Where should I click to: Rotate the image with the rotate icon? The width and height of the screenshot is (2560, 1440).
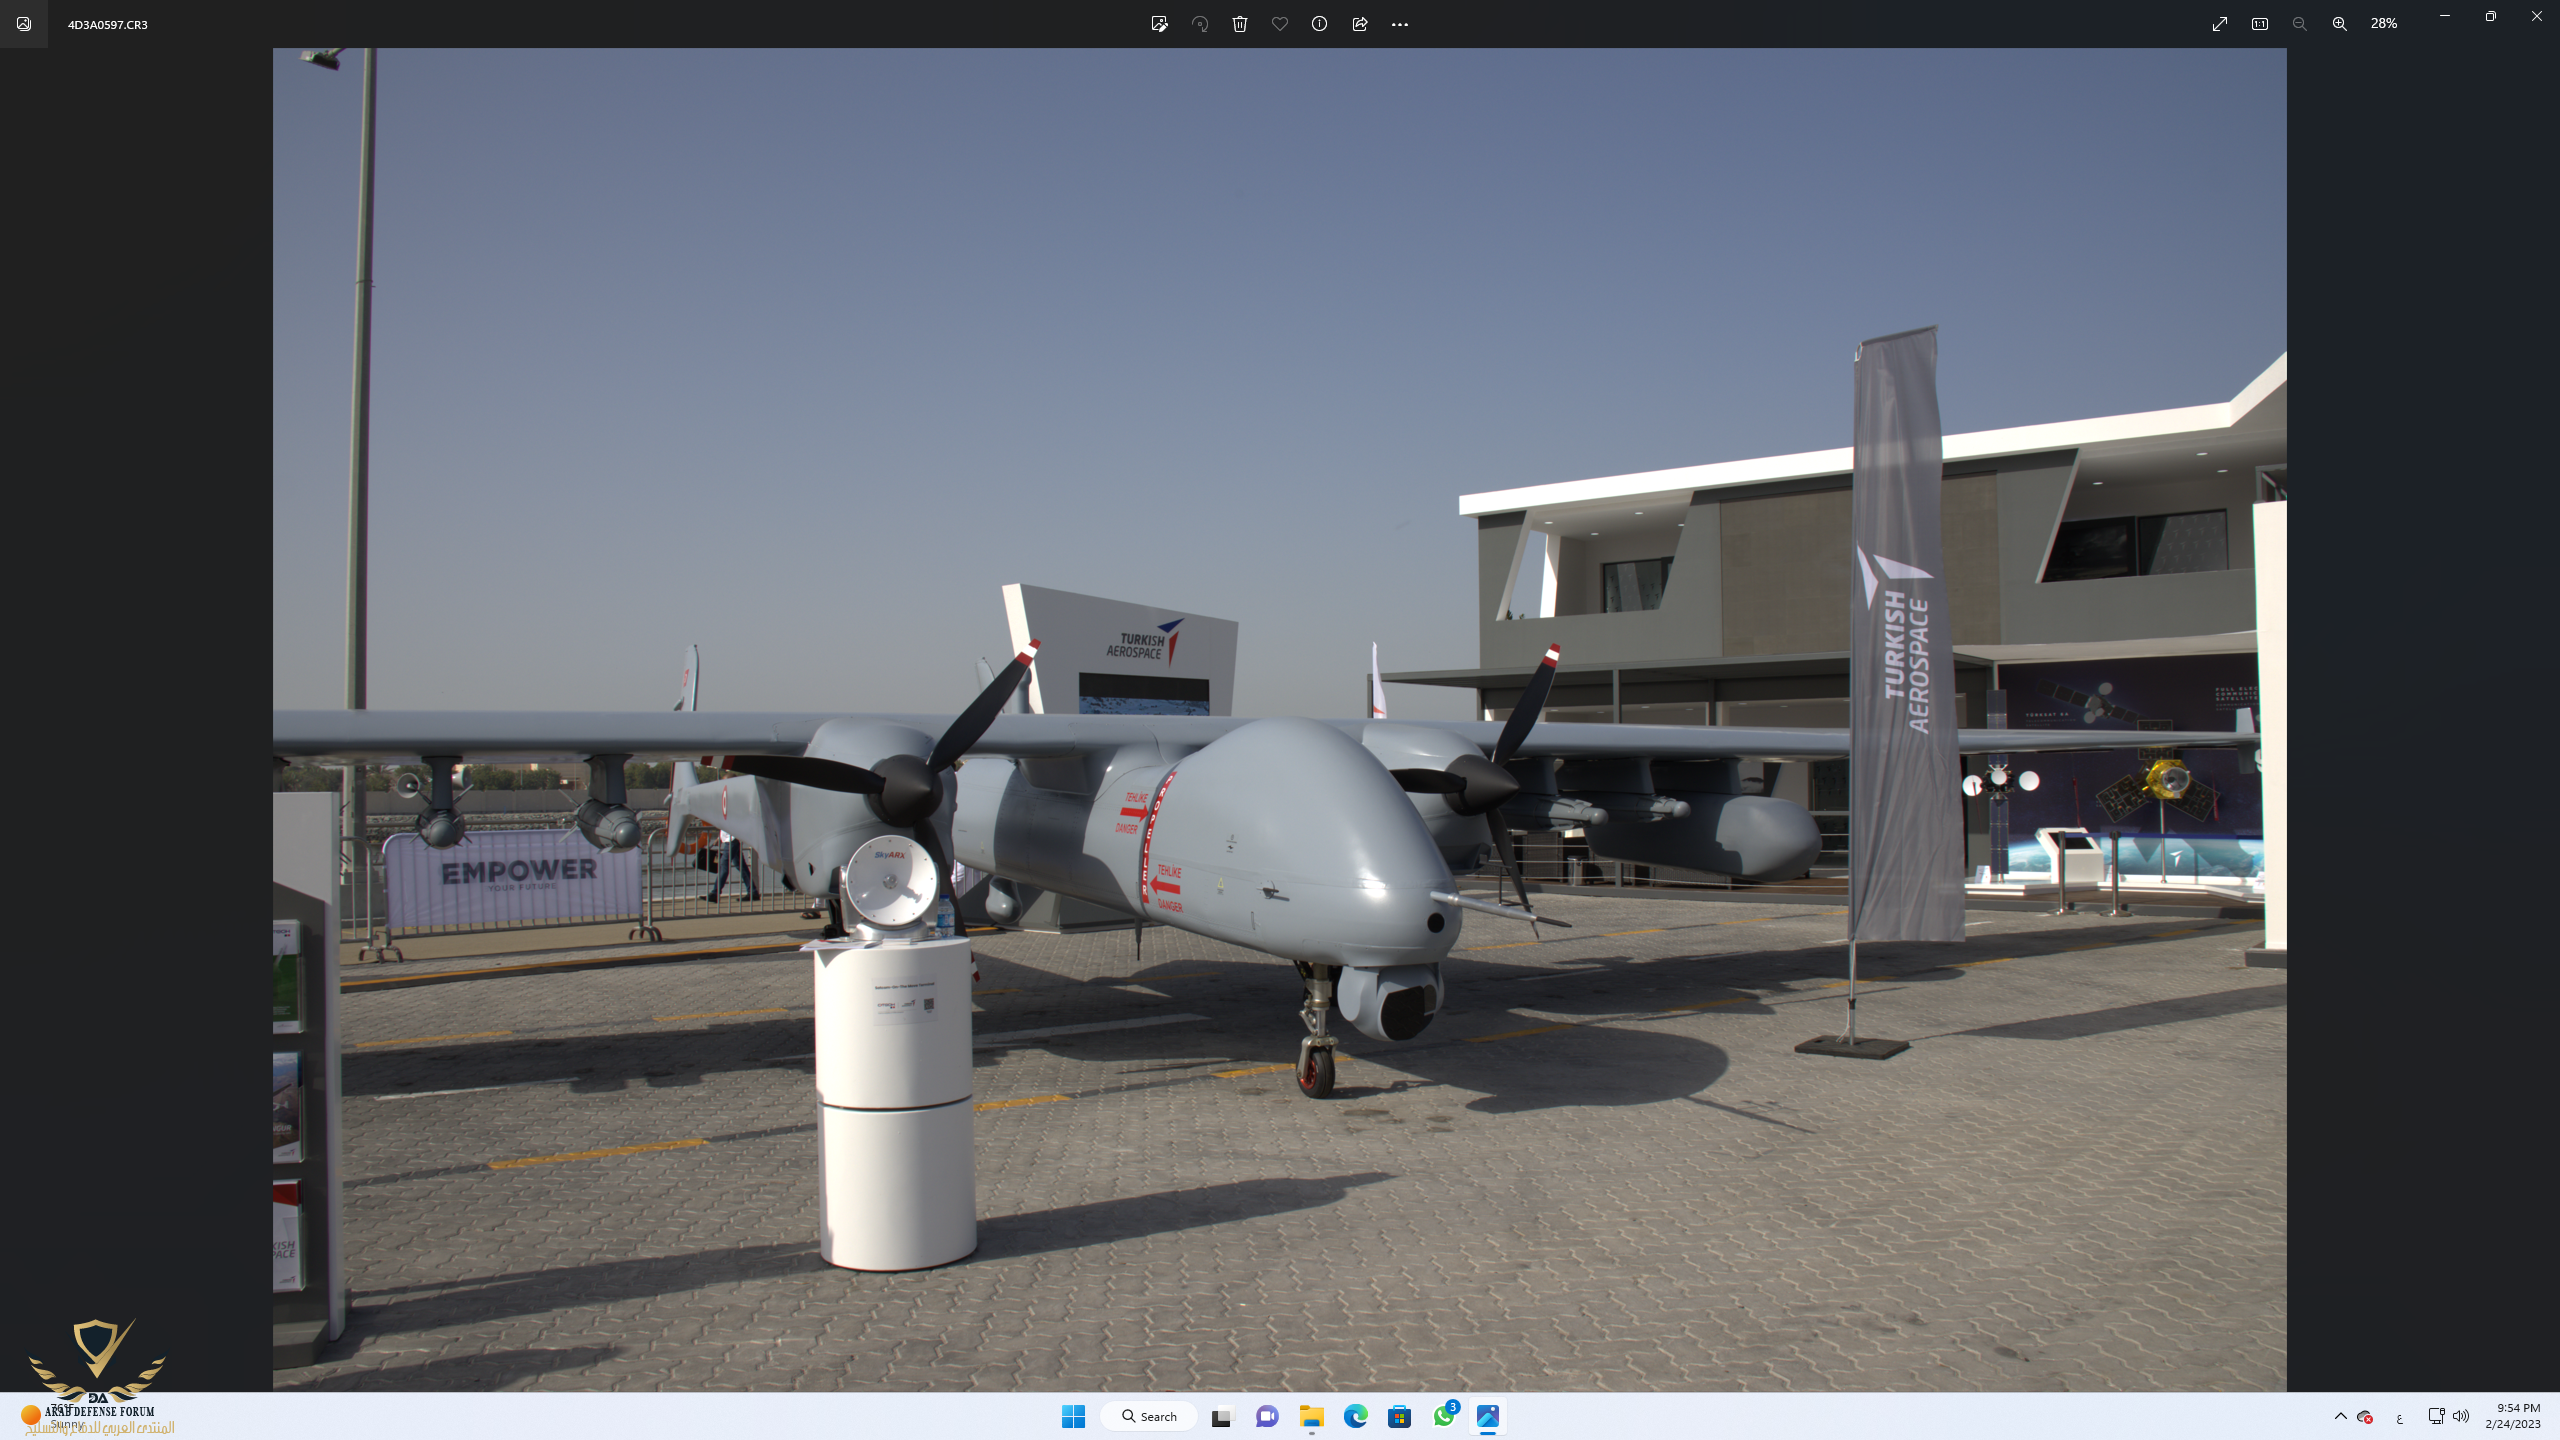pyautogui.click(x=1200, y=24)
